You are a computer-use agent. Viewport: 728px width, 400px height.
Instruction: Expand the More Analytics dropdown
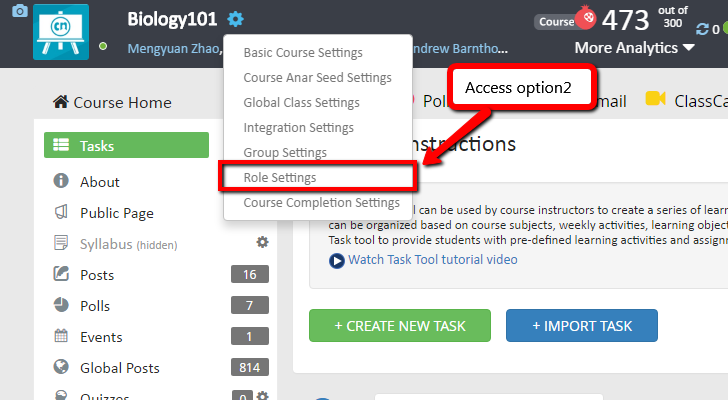tap(634, 48)
